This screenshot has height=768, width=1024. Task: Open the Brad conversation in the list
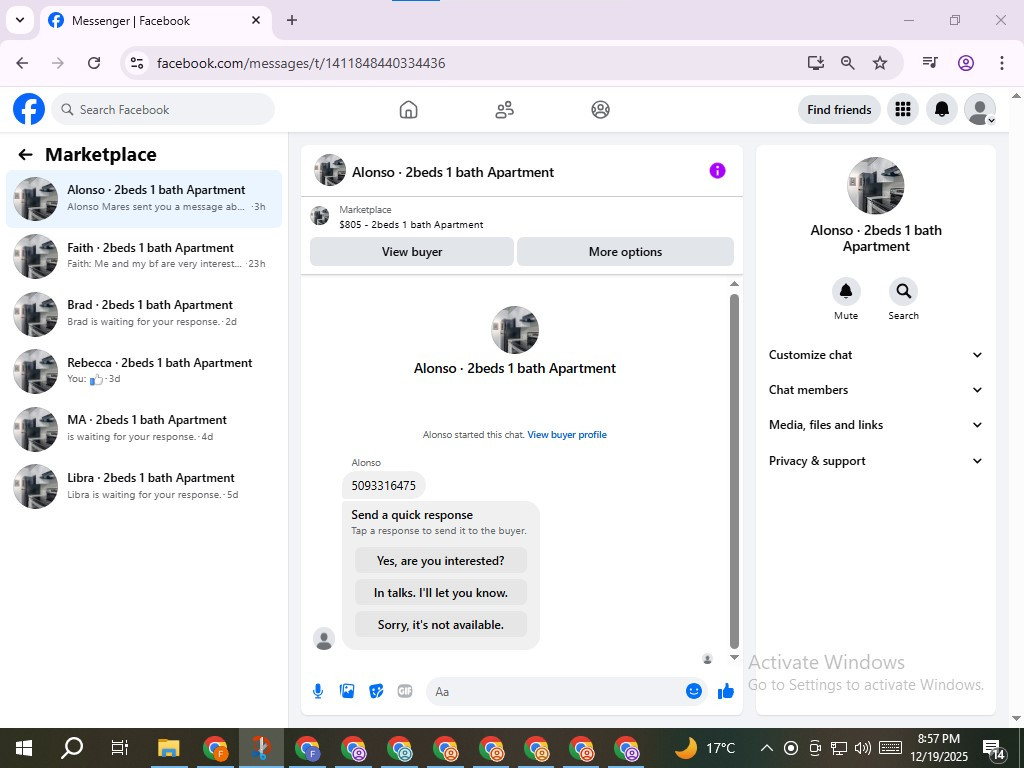tap(144, 313)
